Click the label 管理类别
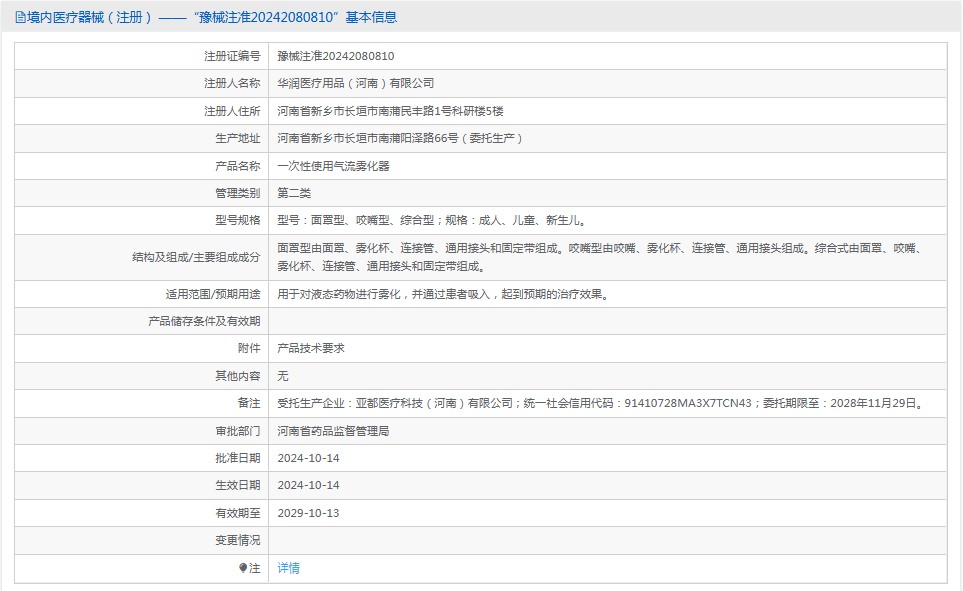The width and height of the screenshot is (963, 591). [x=238, y=193]
